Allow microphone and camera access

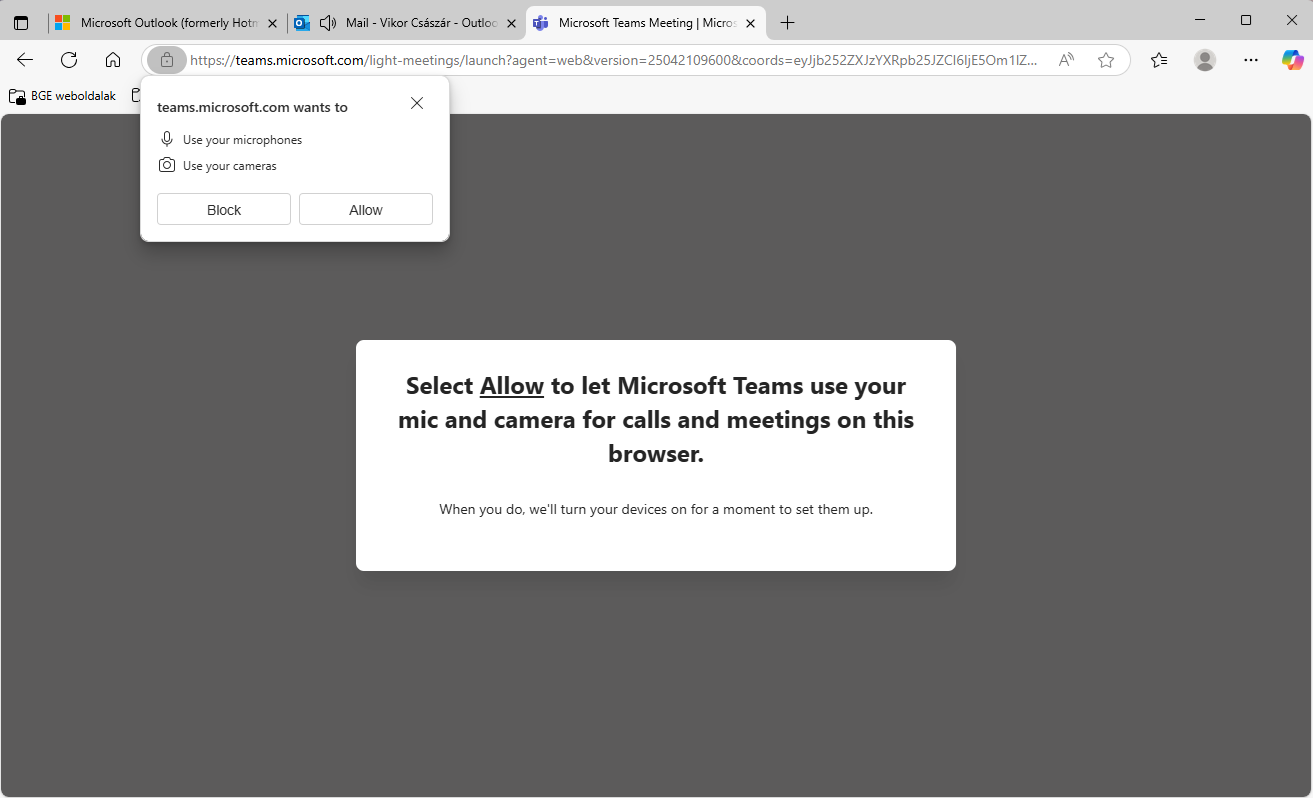366,210
